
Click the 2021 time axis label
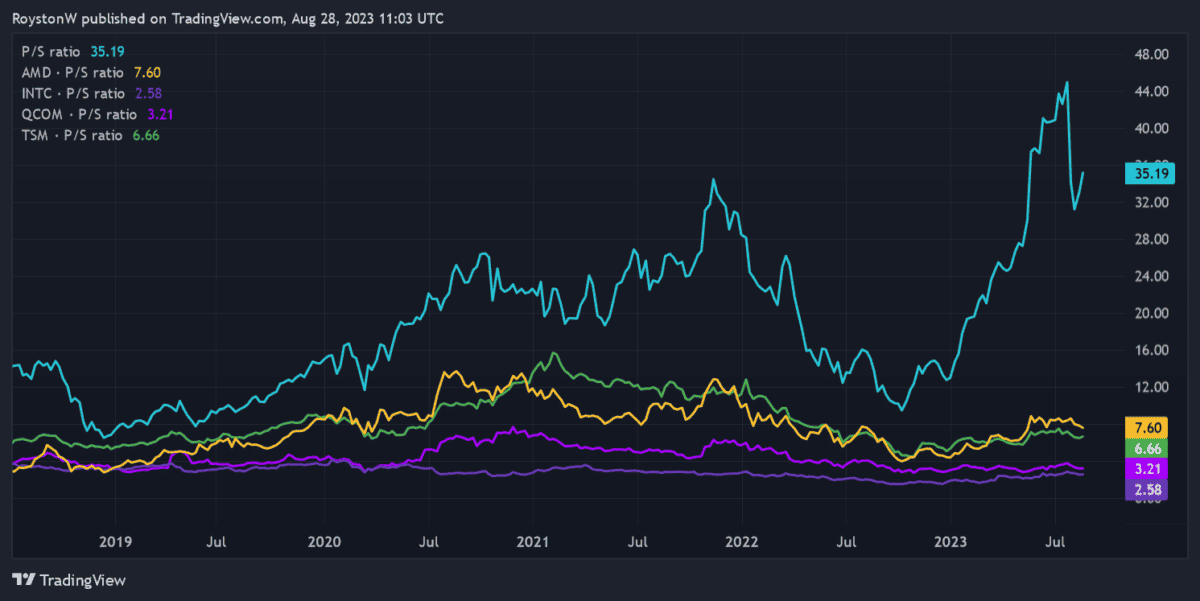(533, 541)
